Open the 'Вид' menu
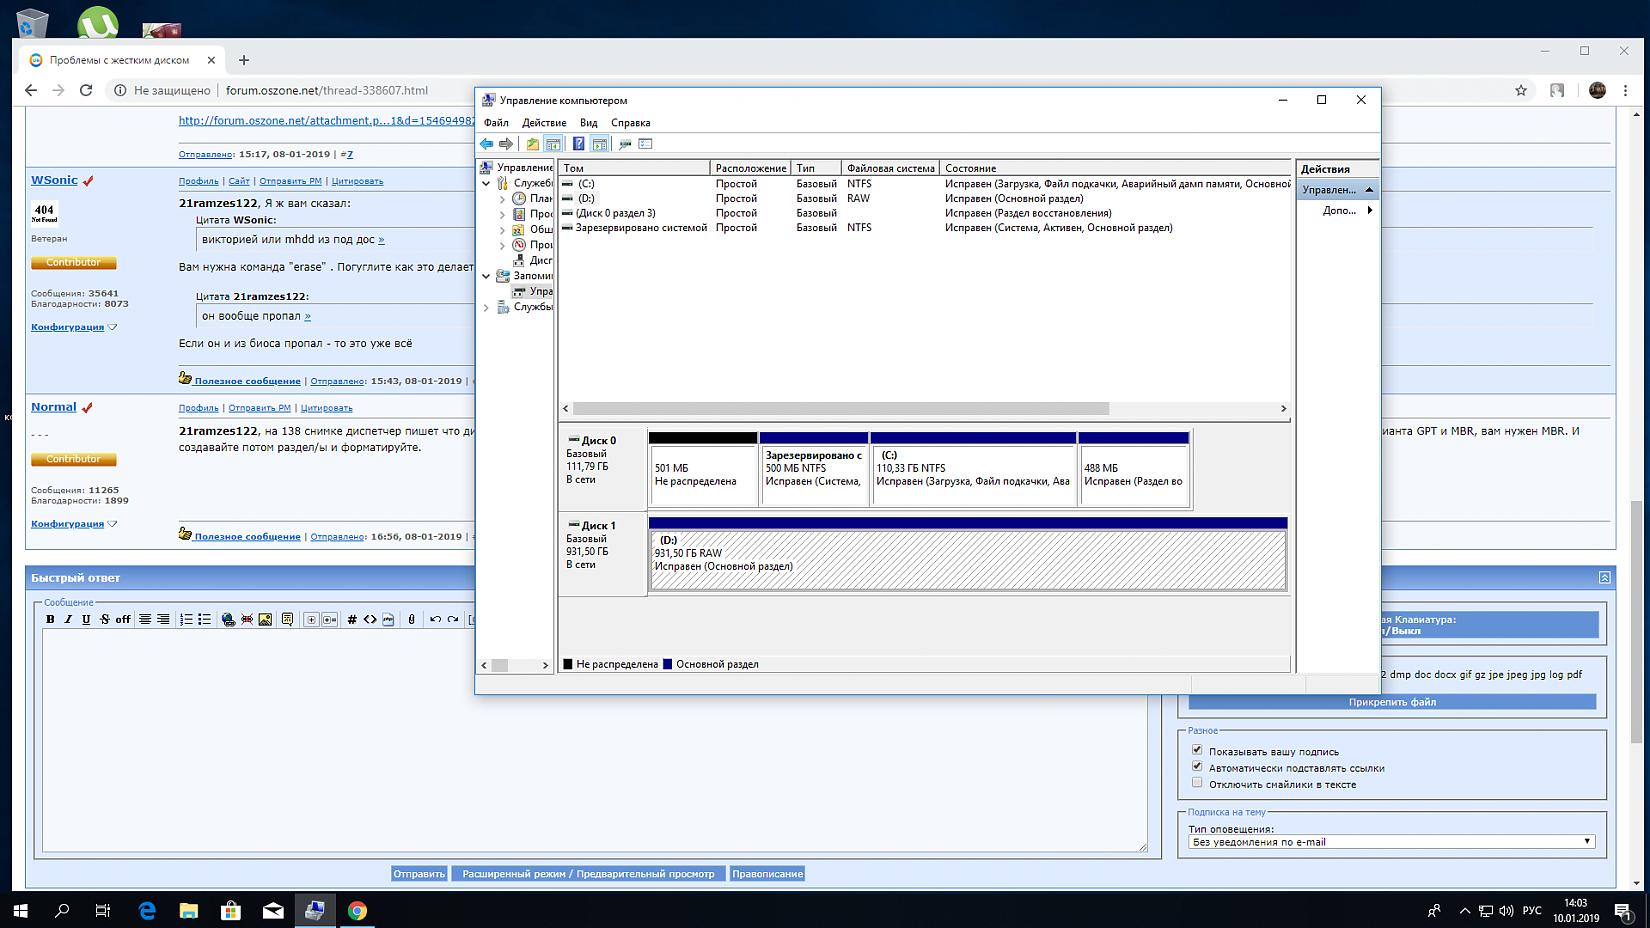 coord(589,123)
